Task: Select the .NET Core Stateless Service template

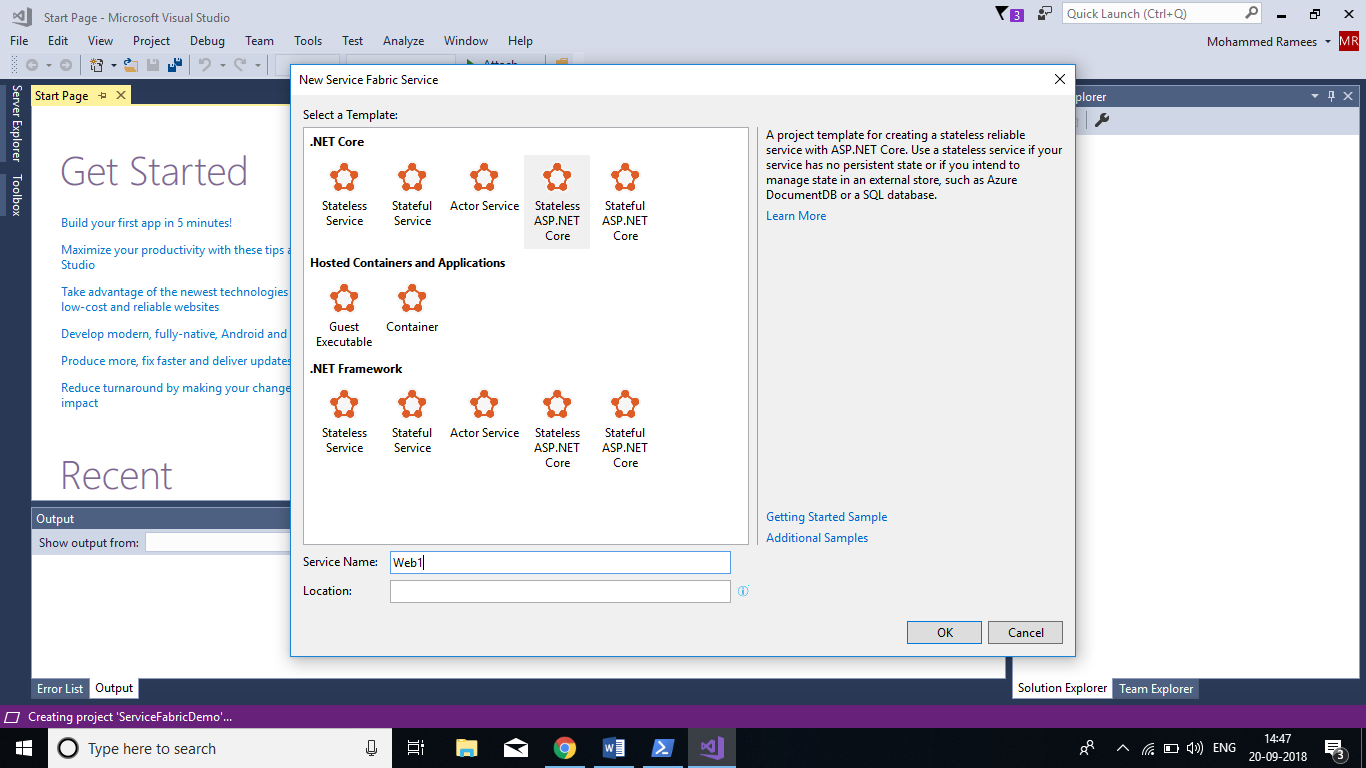Action: click(x=344, y=194)
